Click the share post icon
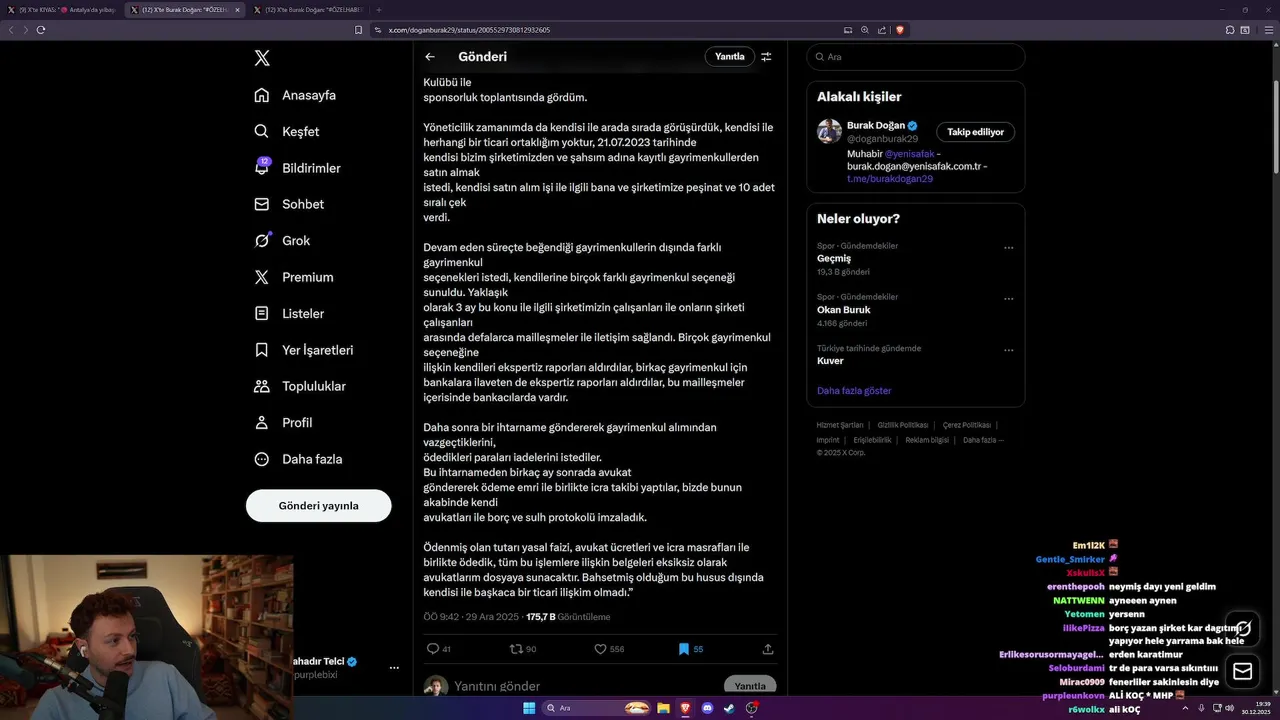1280x720 pixels. pyautogui.click(x=768, y=649)
